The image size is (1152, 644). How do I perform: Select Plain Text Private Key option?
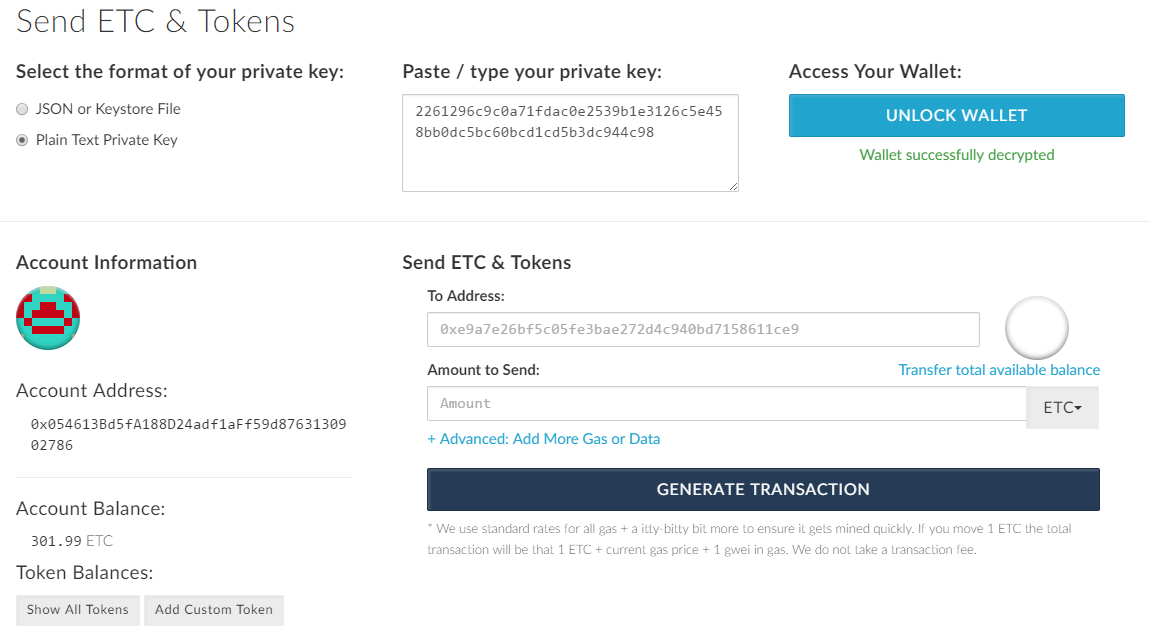tap(22, 140)
